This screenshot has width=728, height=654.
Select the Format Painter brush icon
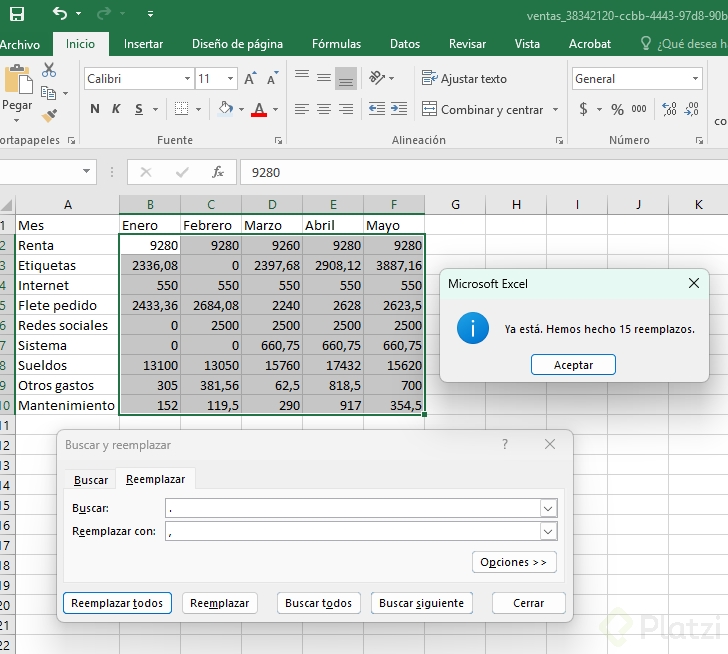point(49,116)
